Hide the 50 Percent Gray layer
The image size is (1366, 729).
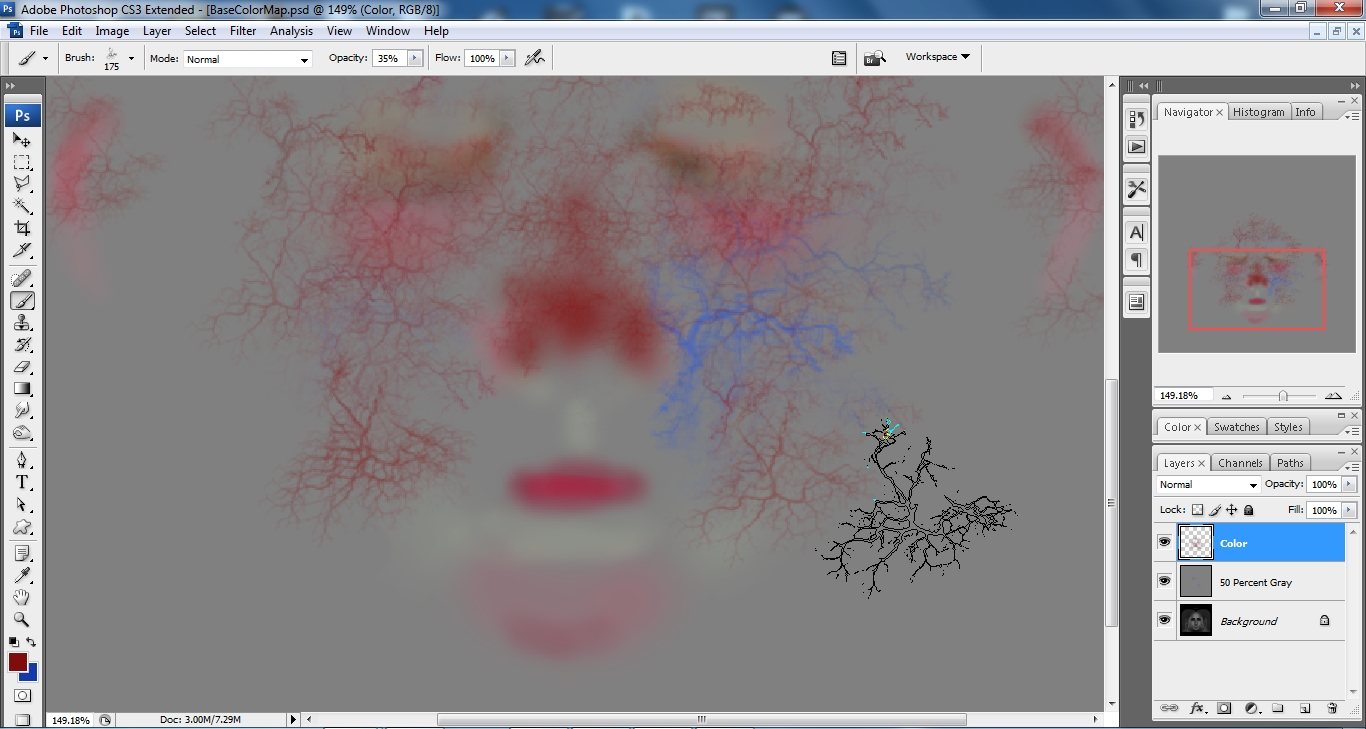tap(1164, 581)
